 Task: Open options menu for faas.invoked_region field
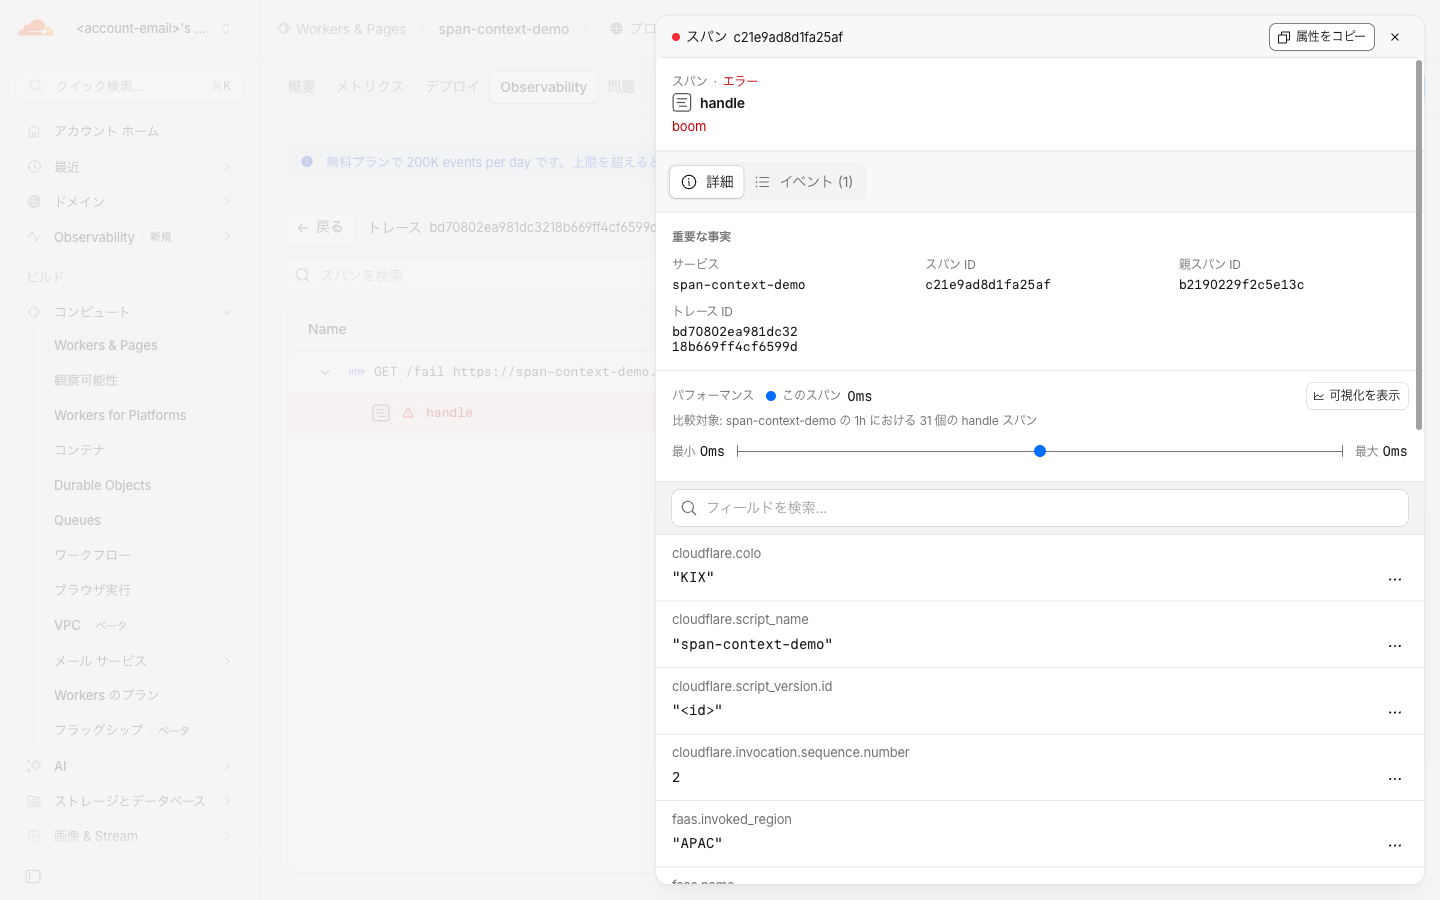pyautogui.click(x=1395, y=845)
